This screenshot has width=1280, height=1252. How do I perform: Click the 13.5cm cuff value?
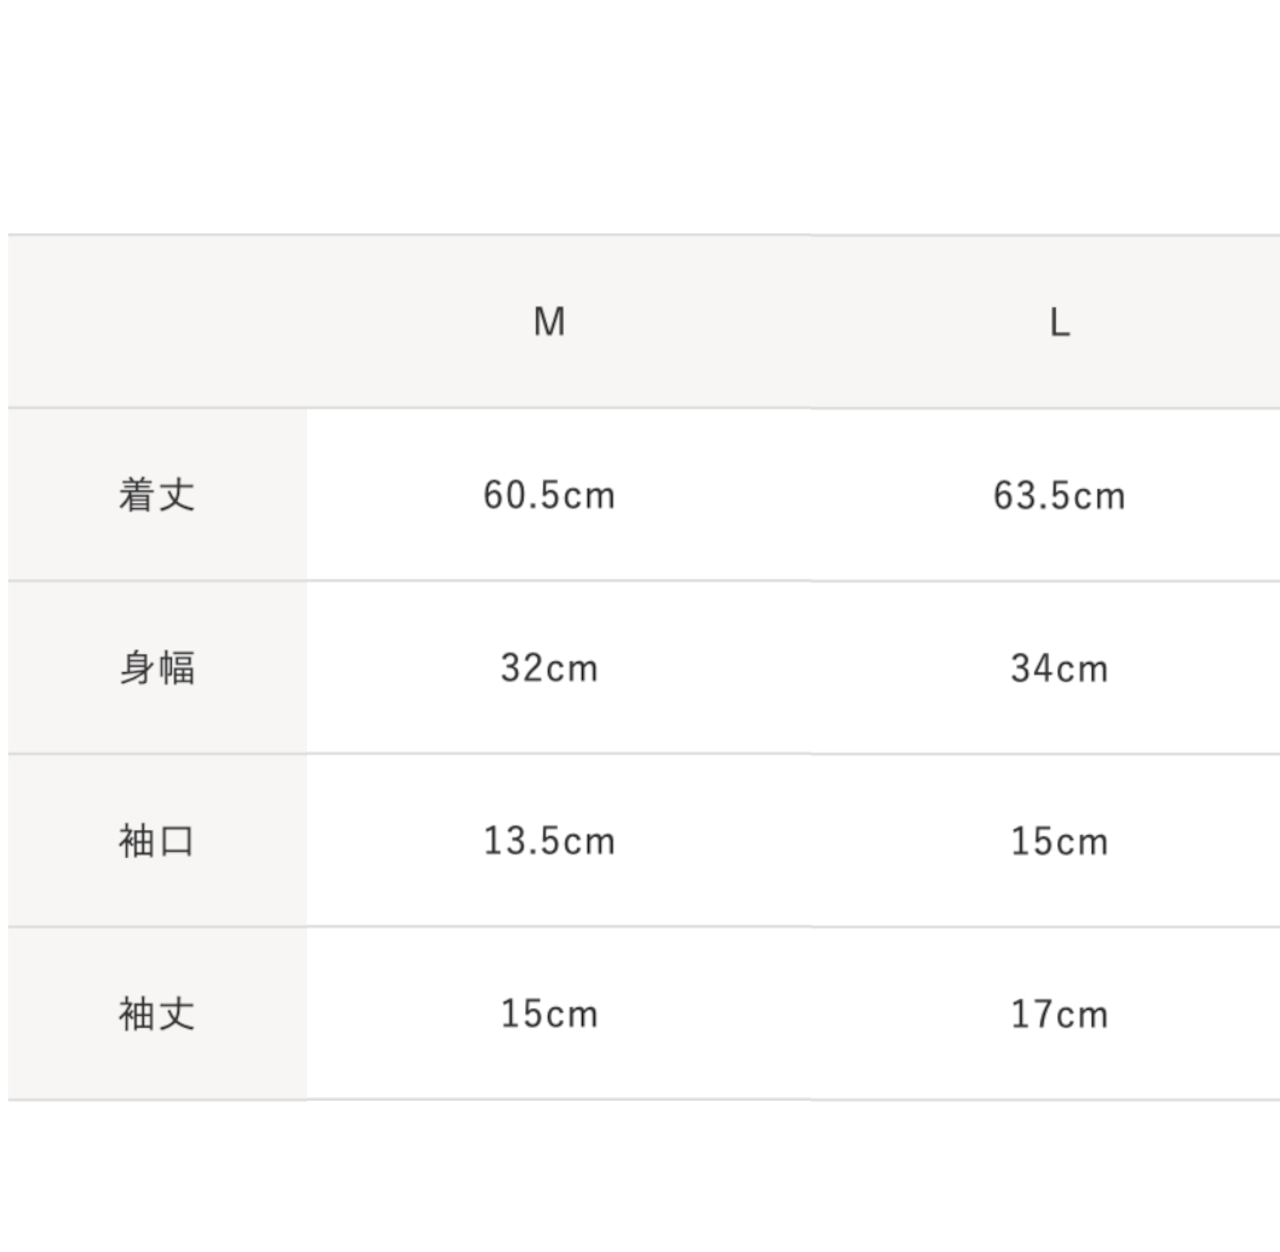[549, 841]
